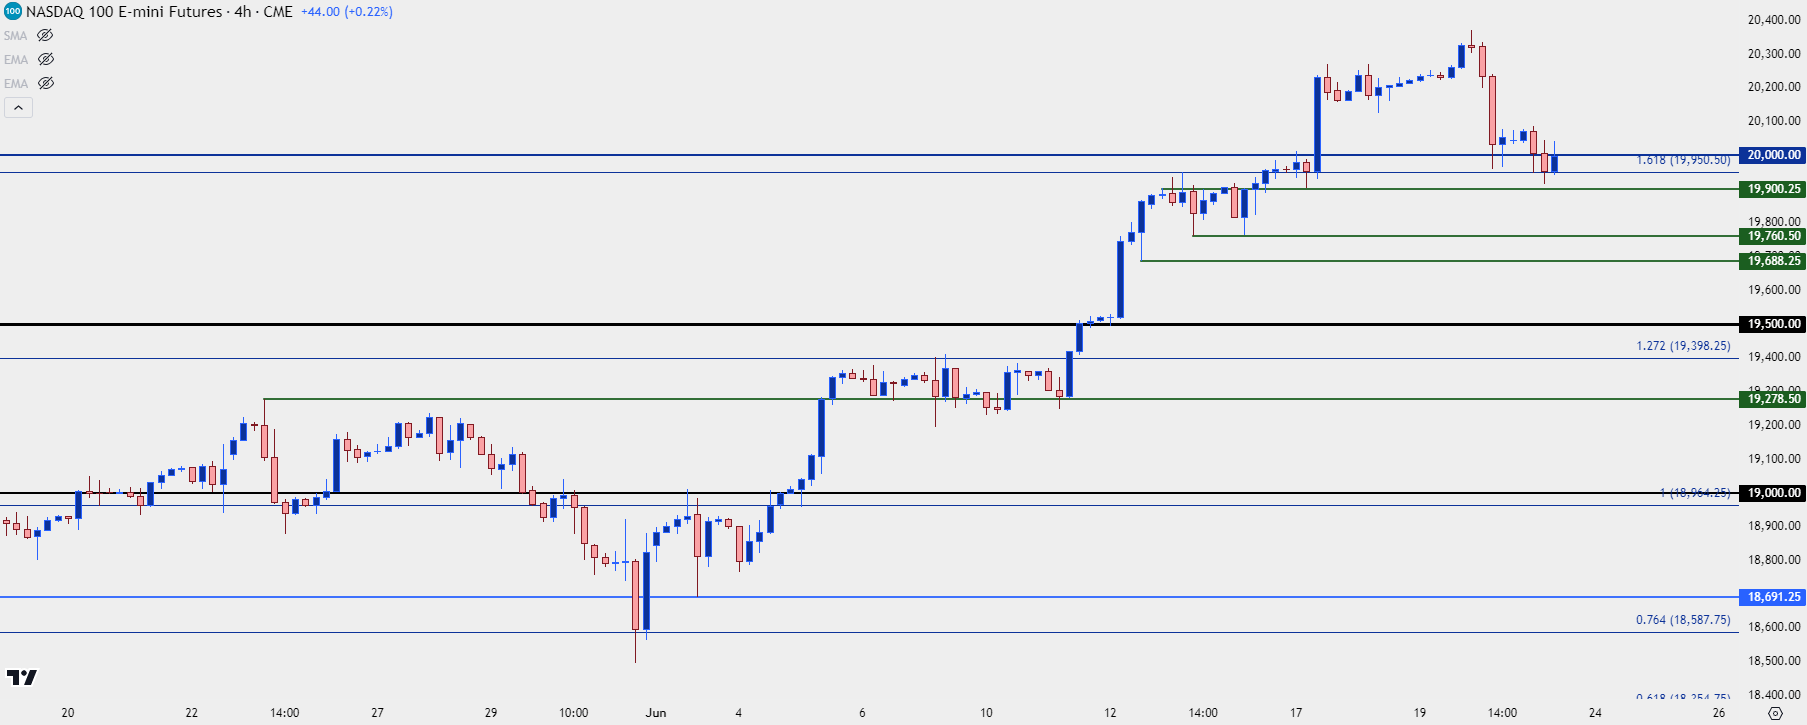The image size is (1807, 725).
Task: Click the CME exchange label
Action: pyautogui.click(x=278, y=12)
